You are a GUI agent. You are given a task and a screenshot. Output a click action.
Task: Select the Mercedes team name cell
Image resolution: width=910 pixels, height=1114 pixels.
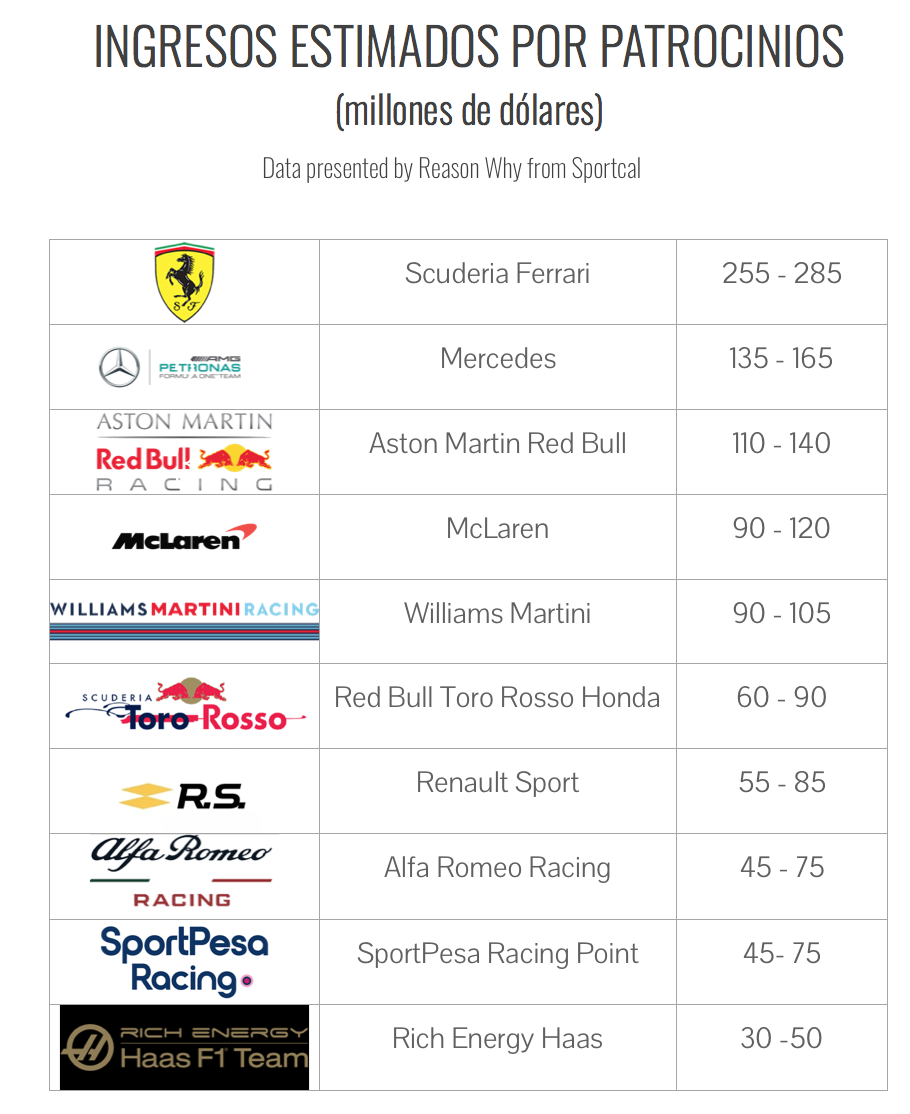pos(498,367)
